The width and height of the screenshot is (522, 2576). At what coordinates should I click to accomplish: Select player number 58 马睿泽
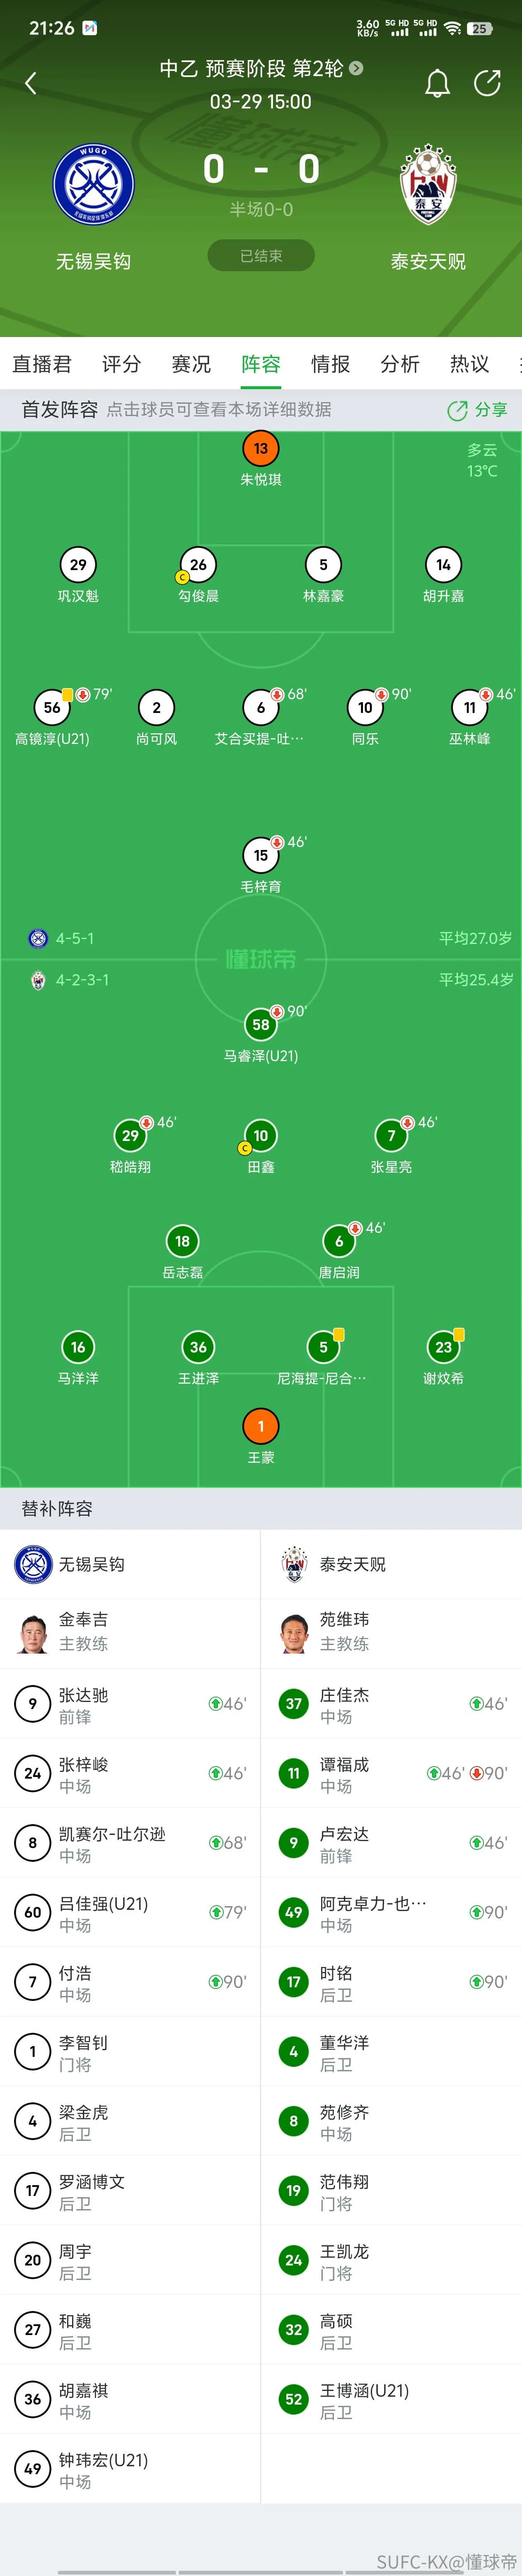click(x=261, y=1024)
